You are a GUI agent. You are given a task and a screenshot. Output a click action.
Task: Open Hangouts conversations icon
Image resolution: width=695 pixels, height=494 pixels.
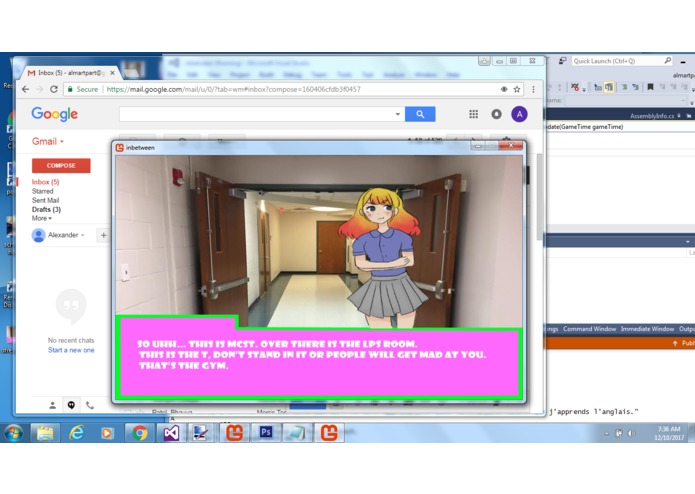[71, 405]
